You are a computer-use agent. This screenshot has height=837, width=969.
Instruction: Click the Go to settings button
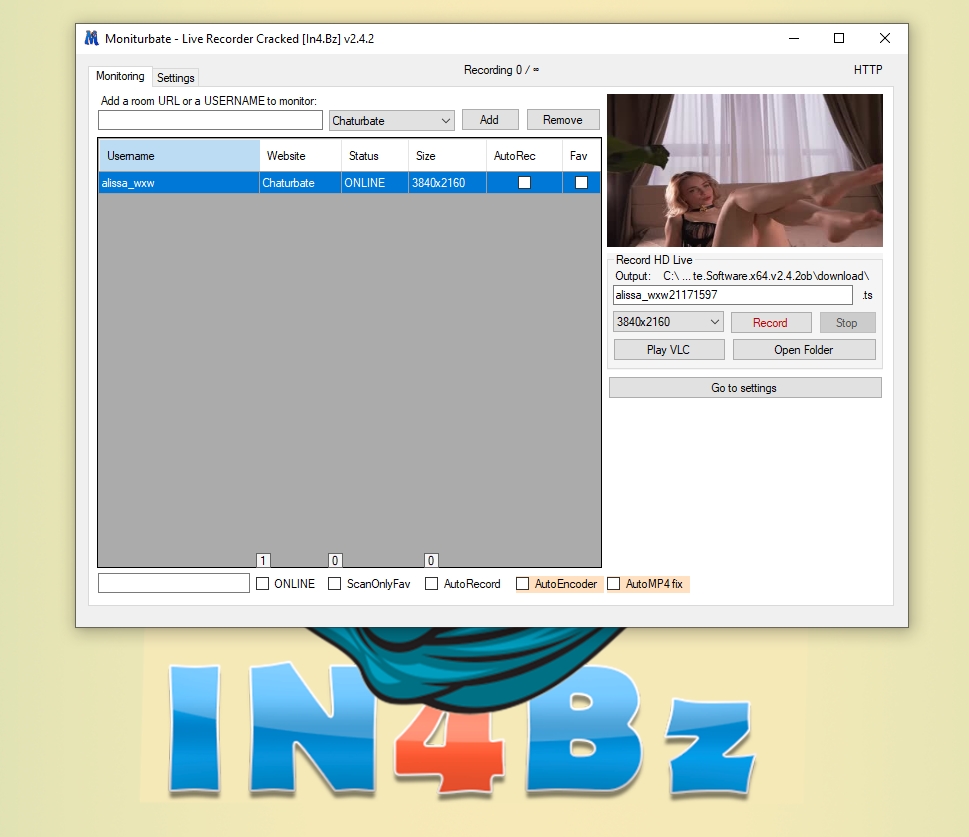[744, 388]
